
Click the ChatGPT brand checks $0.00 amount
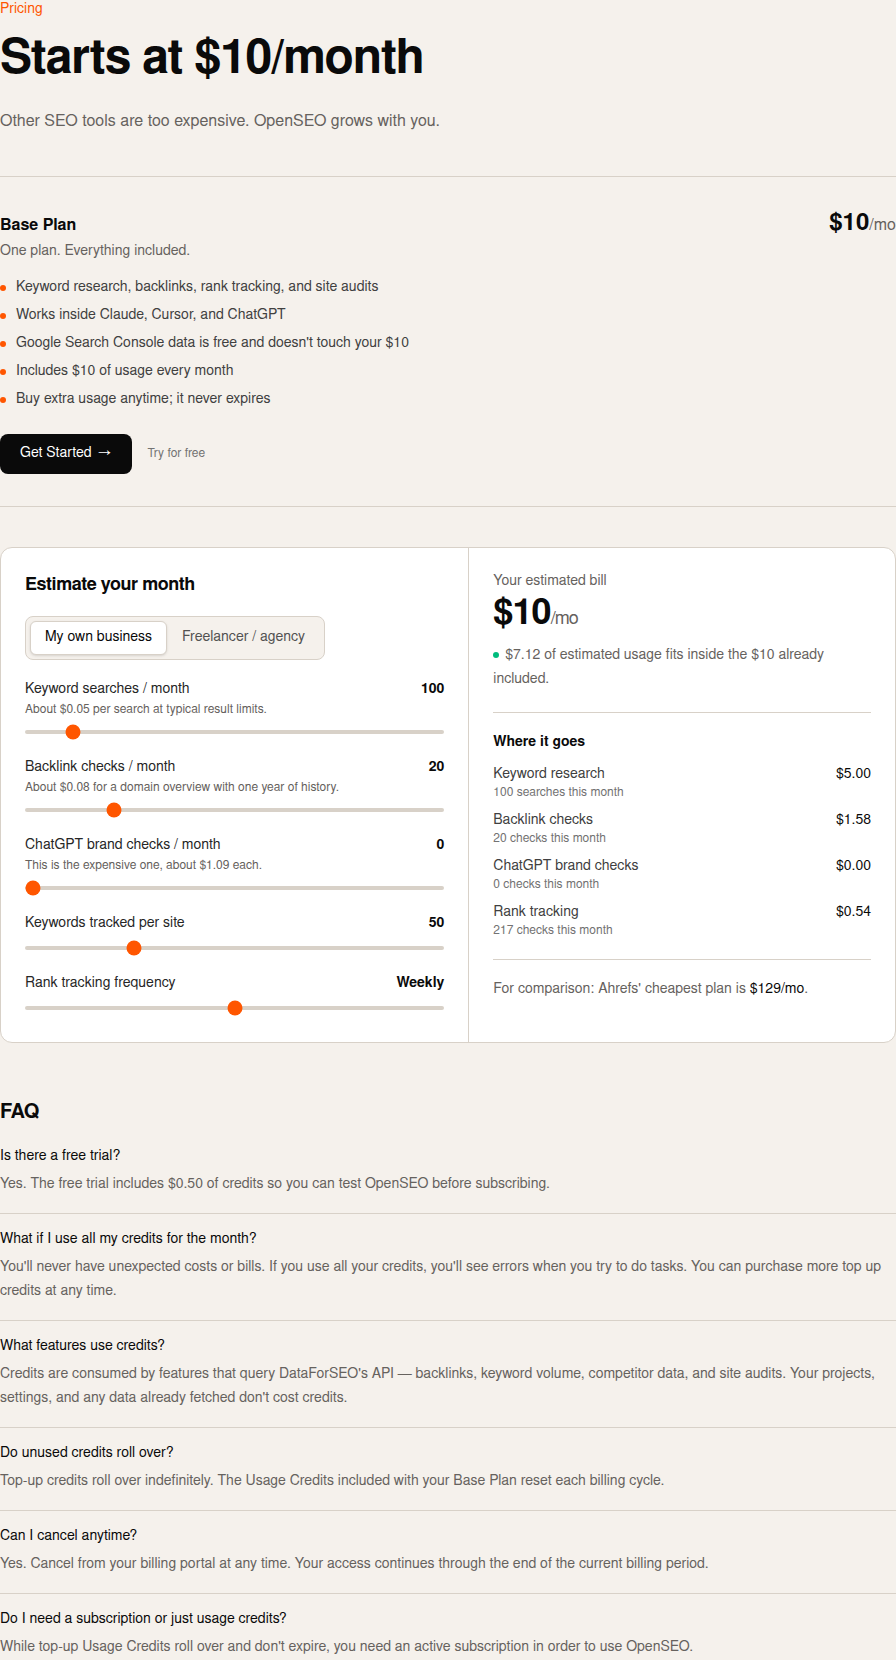coord(853,865)
